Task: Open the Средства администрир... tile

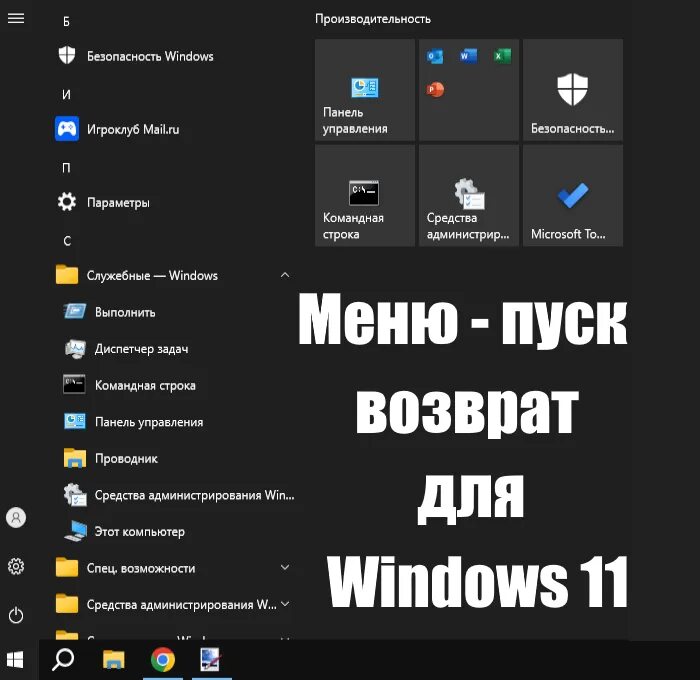Action: tap(469, 195)
